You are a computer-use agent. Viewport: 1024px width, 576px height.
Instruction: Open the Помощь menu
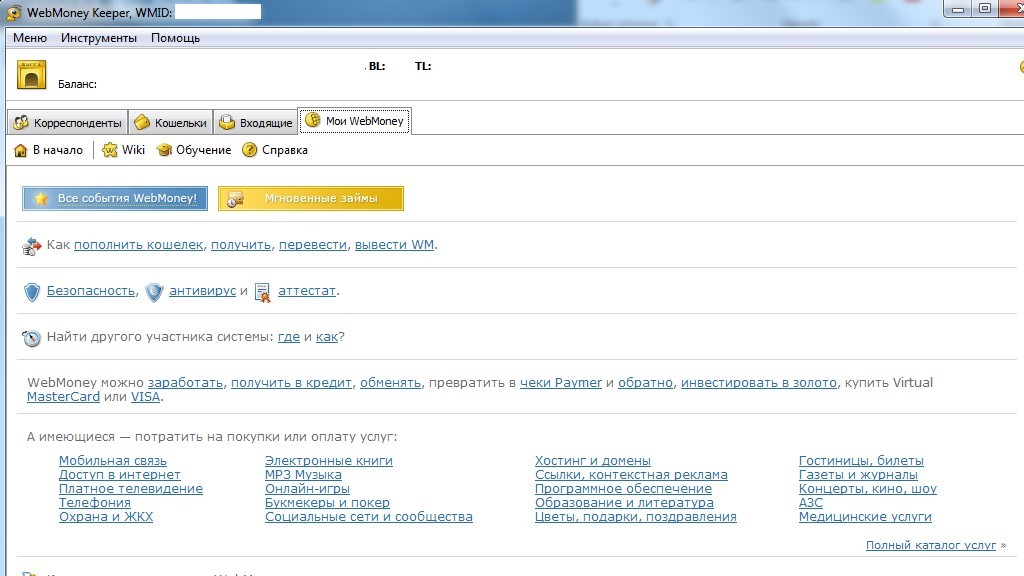[176, 38]
